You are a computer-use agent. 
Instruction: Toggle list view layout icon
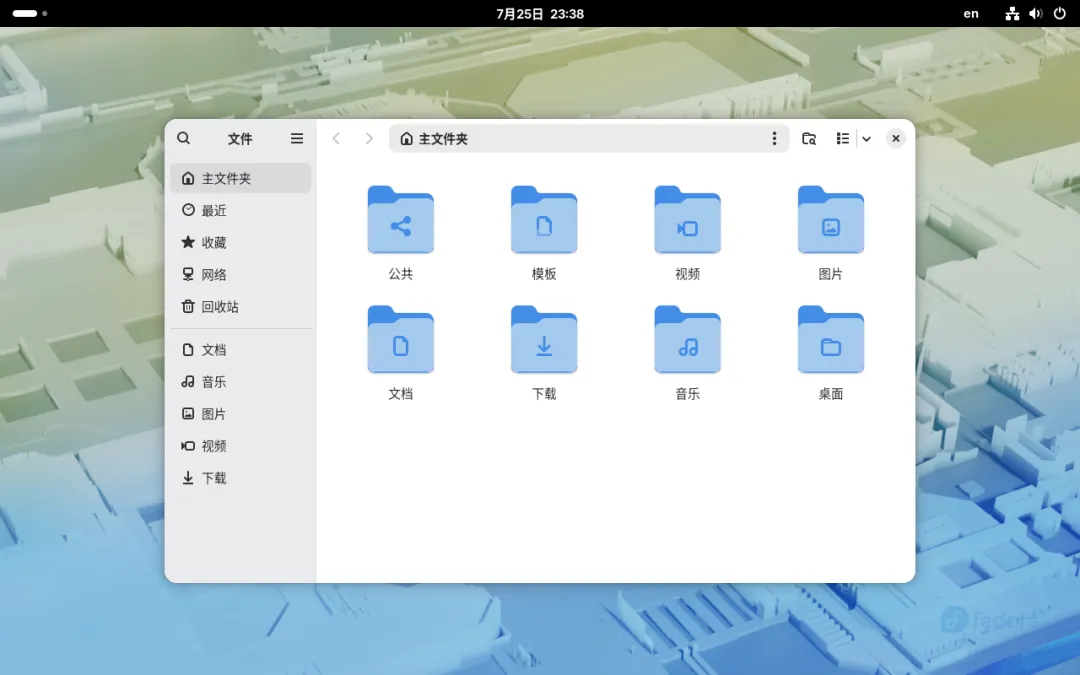842,138
